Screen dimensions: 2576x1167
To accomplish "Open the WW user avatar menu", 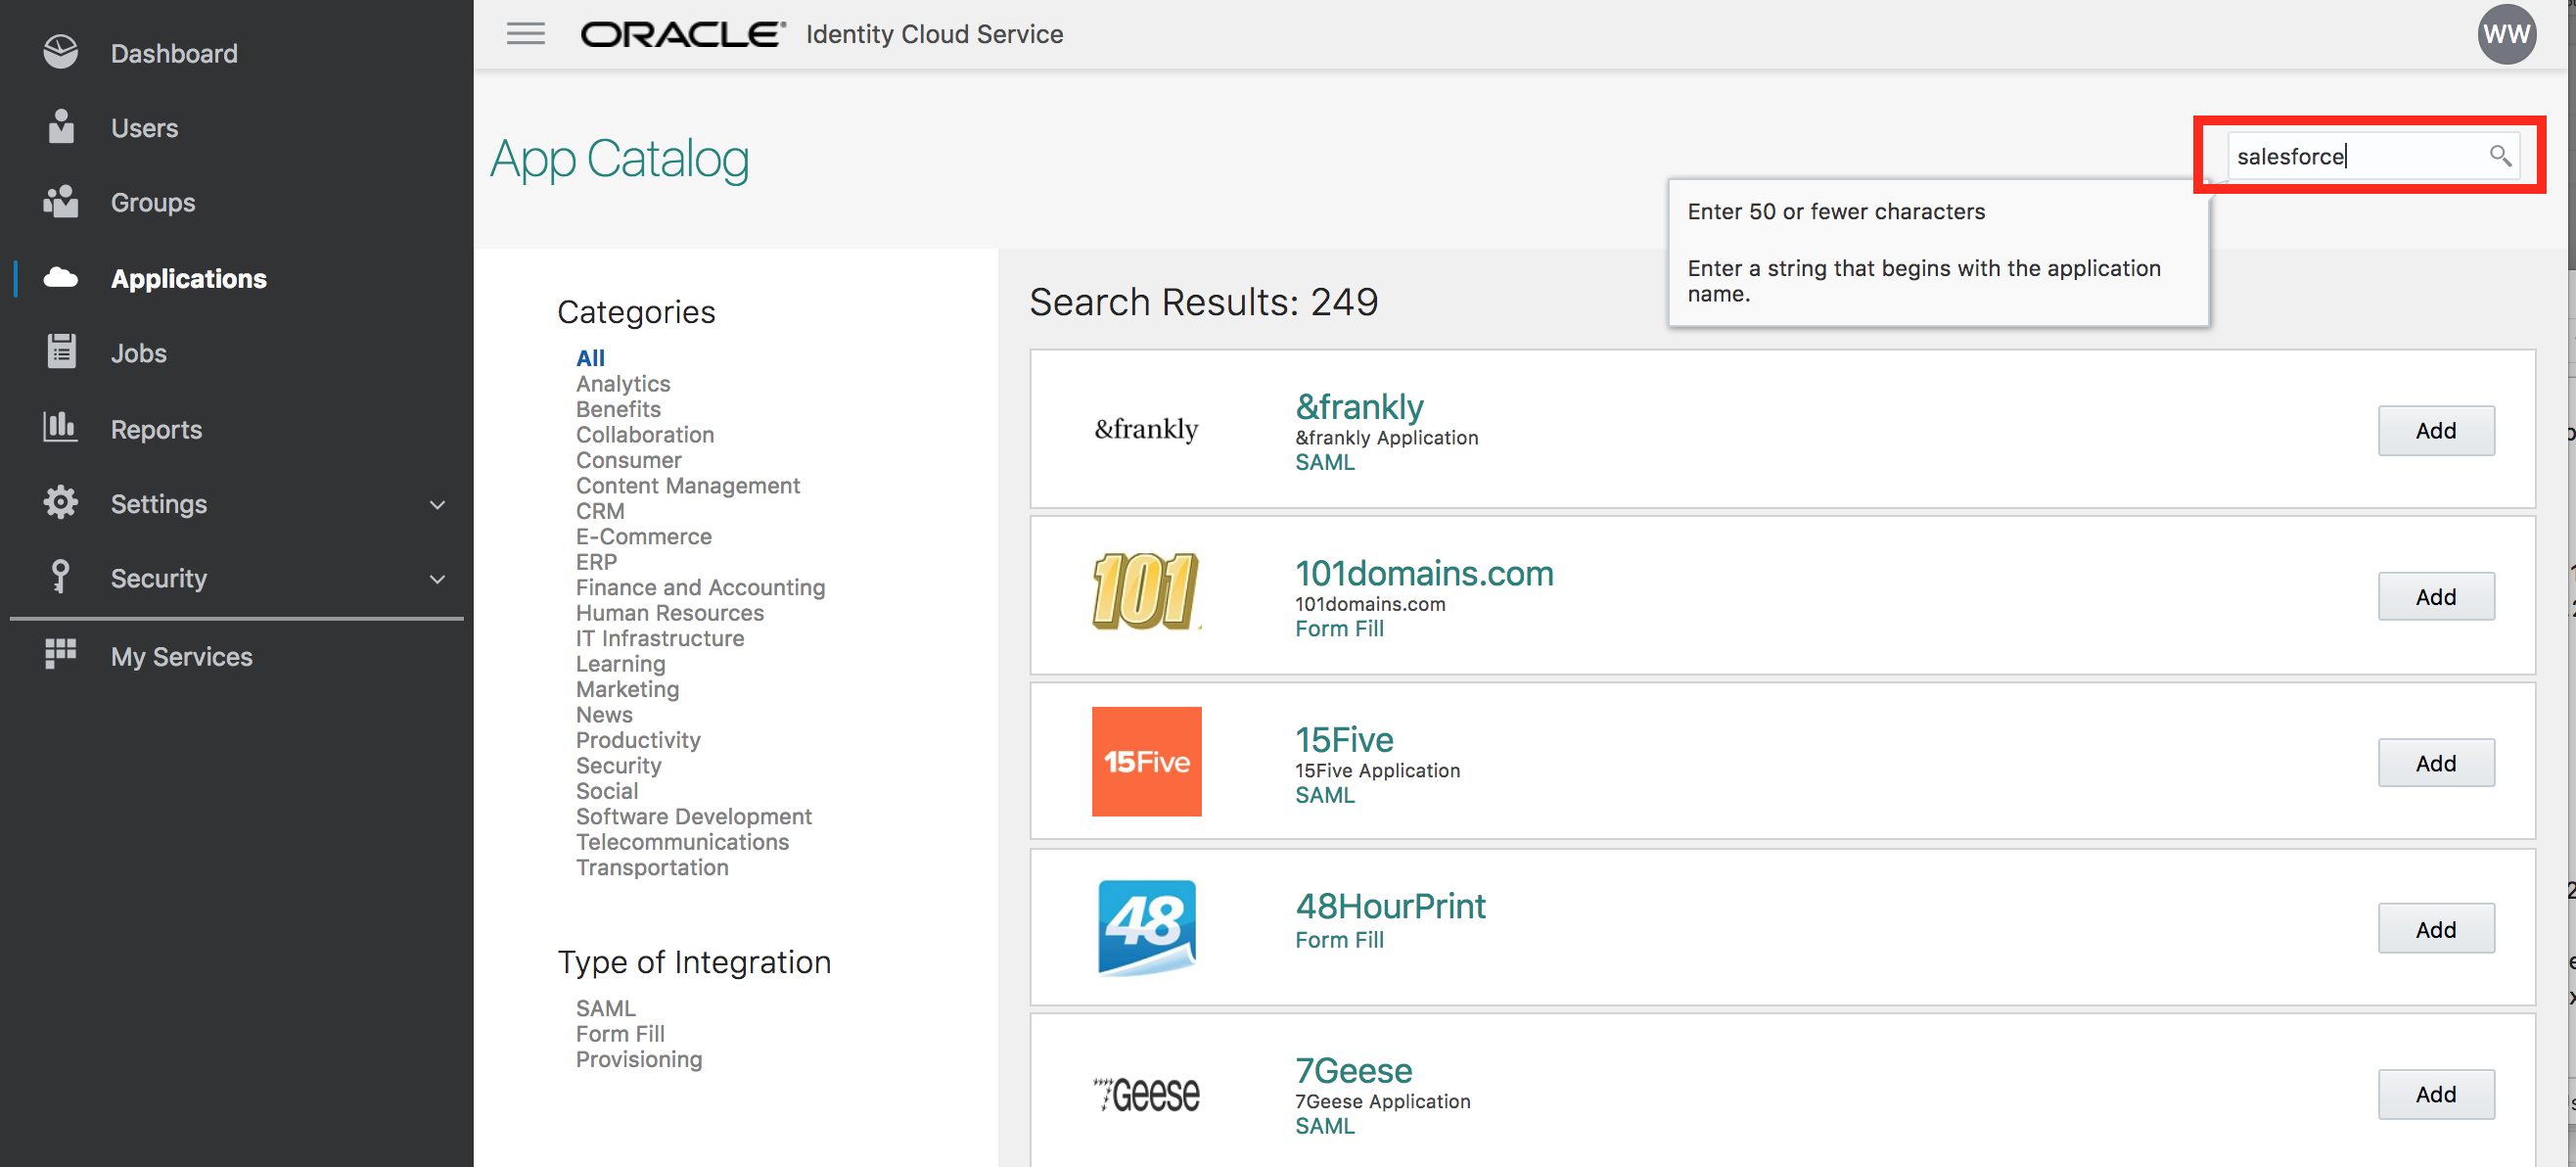I will (2506, 34).
